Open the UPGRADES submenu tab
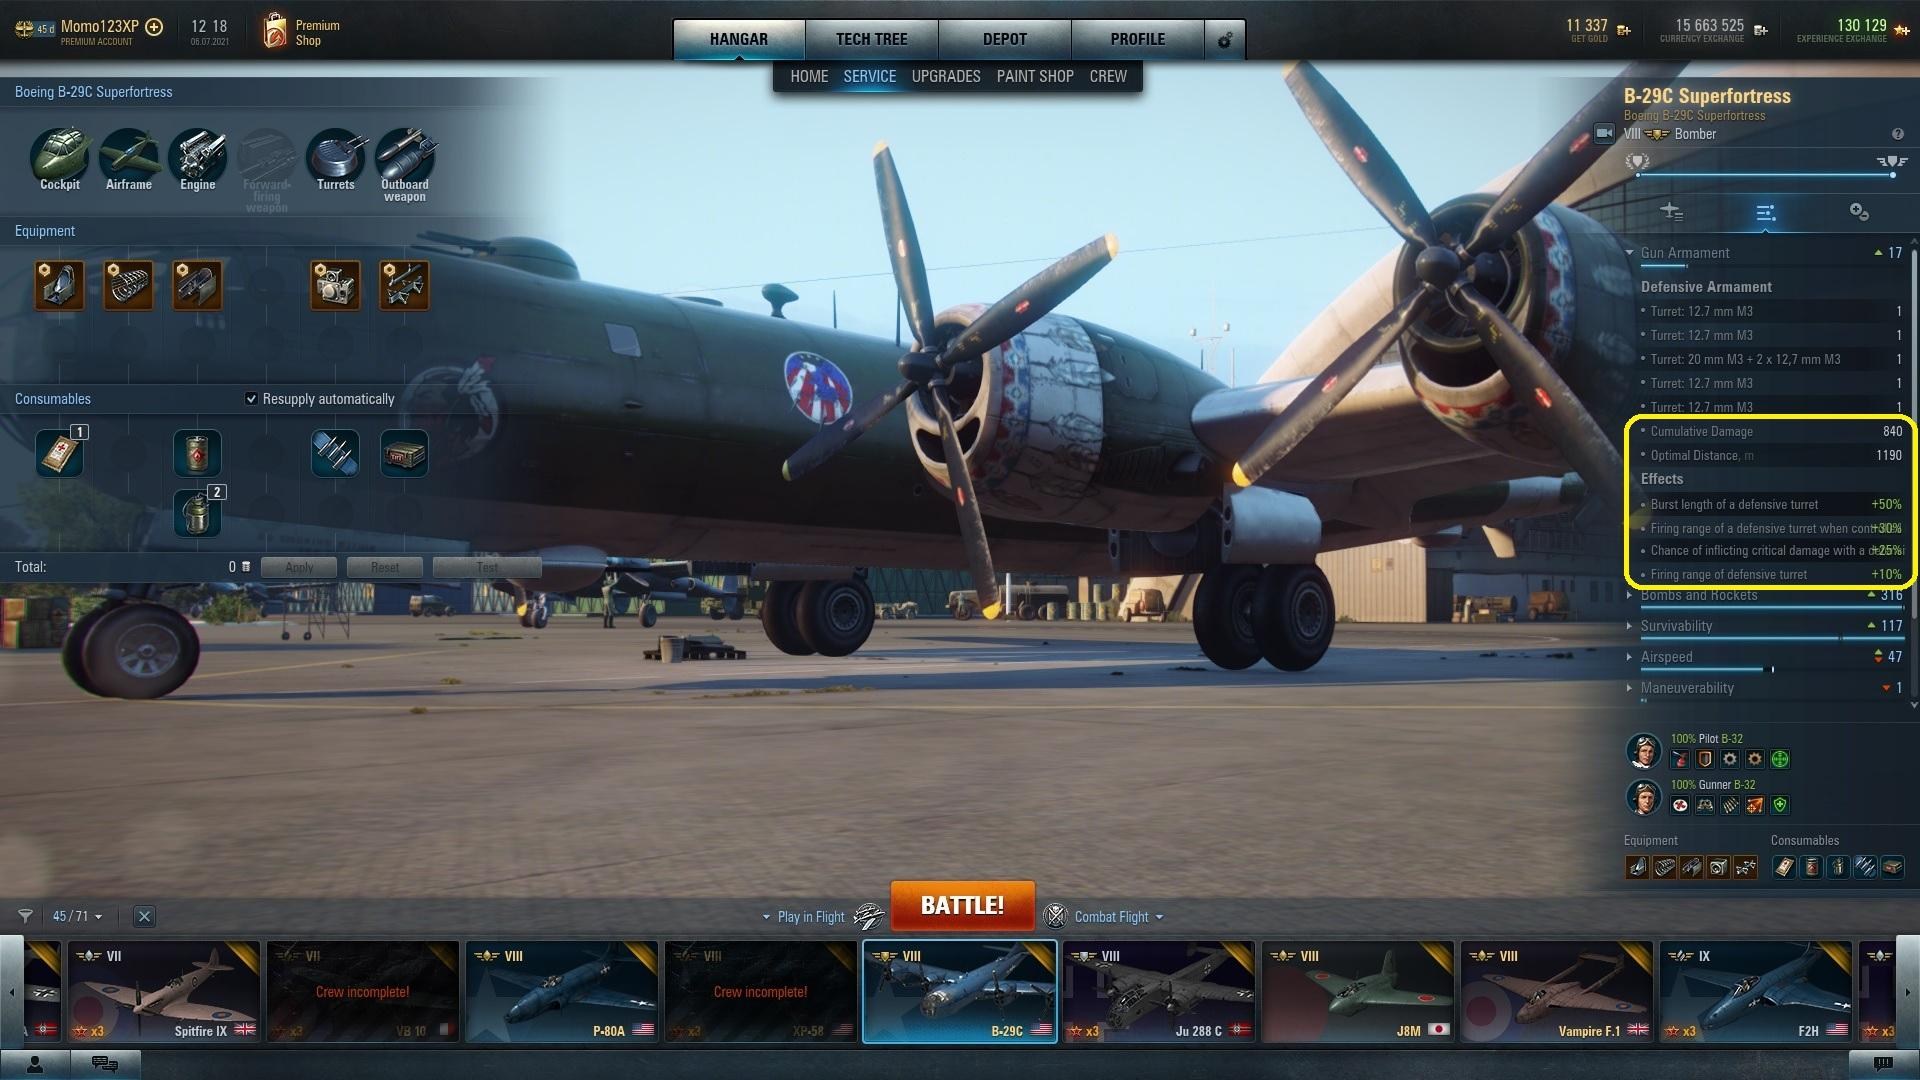 [x=945, y=76]
